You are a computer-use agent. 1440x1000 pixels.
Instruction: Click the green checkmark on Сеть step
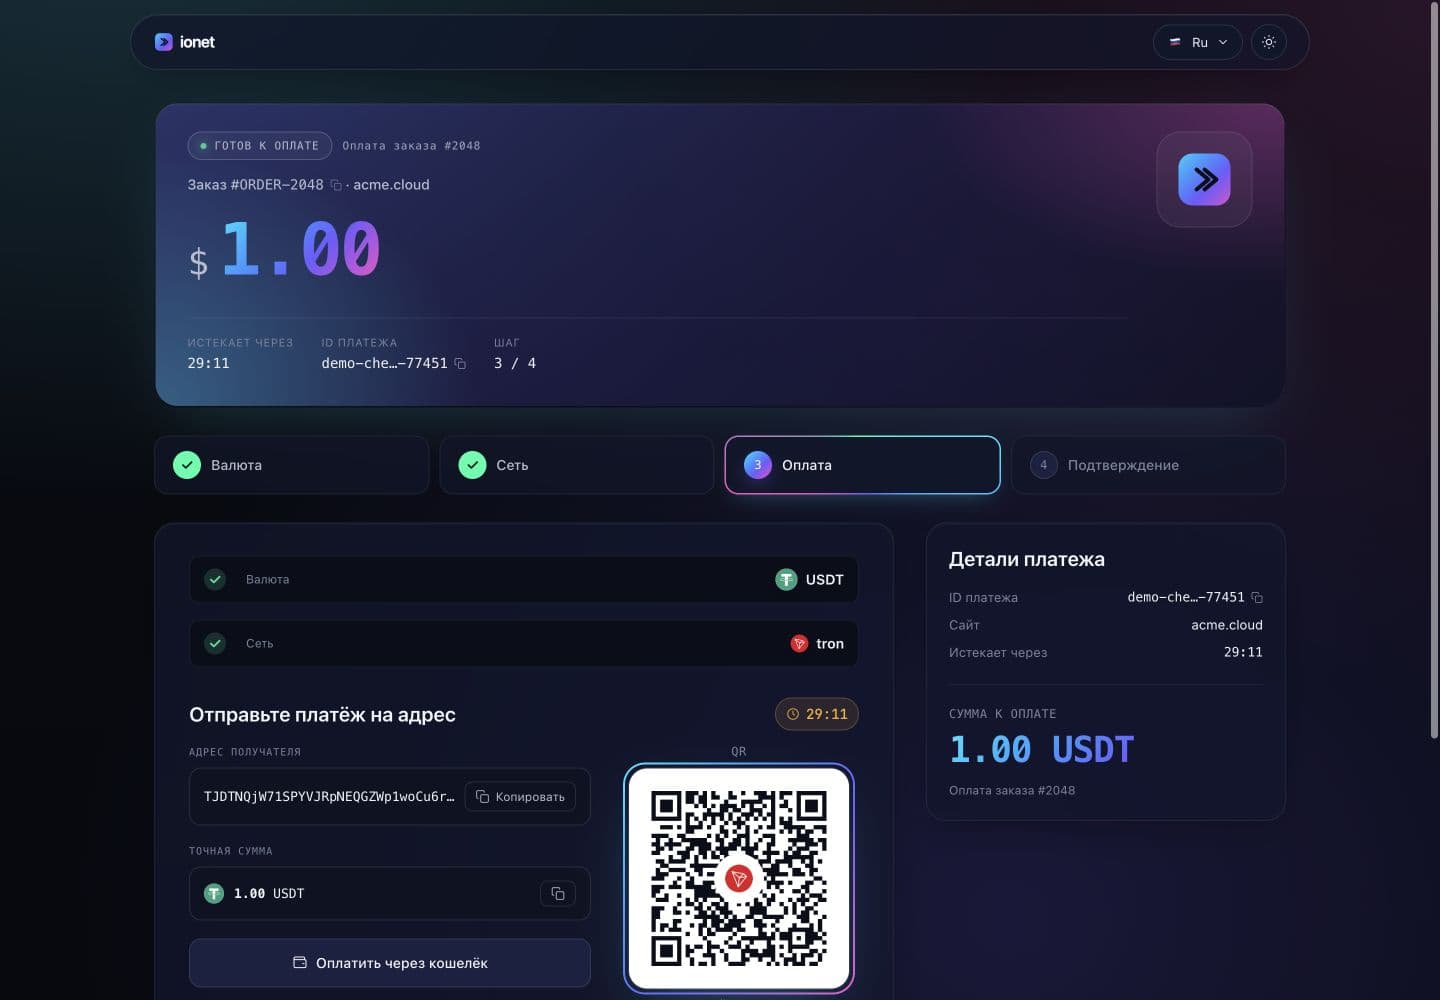point(472,465)
